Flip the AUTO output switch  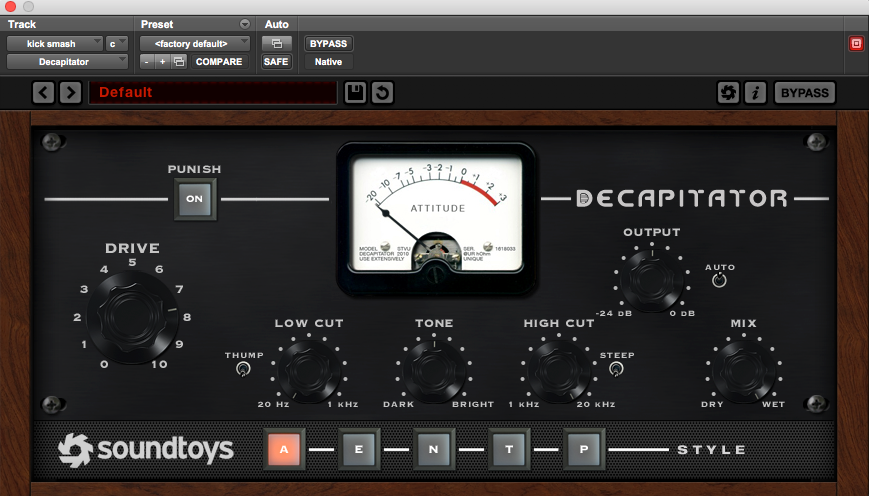(x=719, y=280)
